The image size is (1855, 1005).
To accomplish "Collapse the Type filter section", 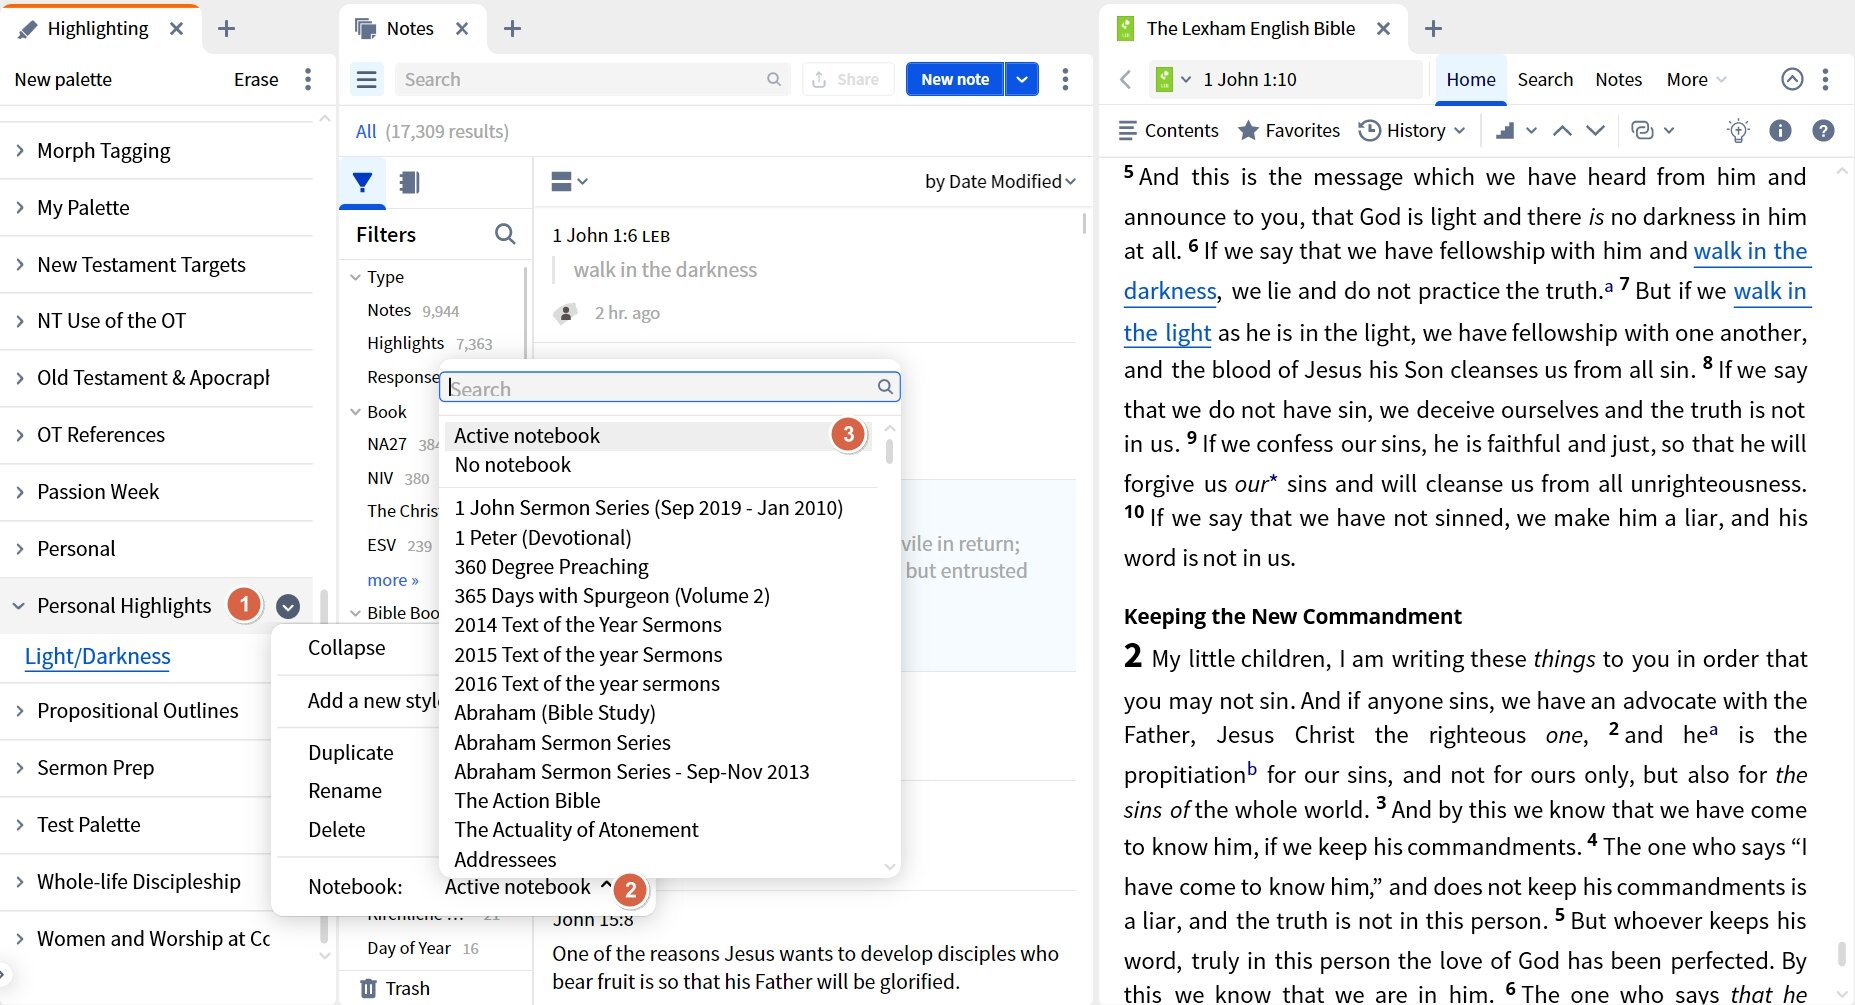I will click(355, 277).
